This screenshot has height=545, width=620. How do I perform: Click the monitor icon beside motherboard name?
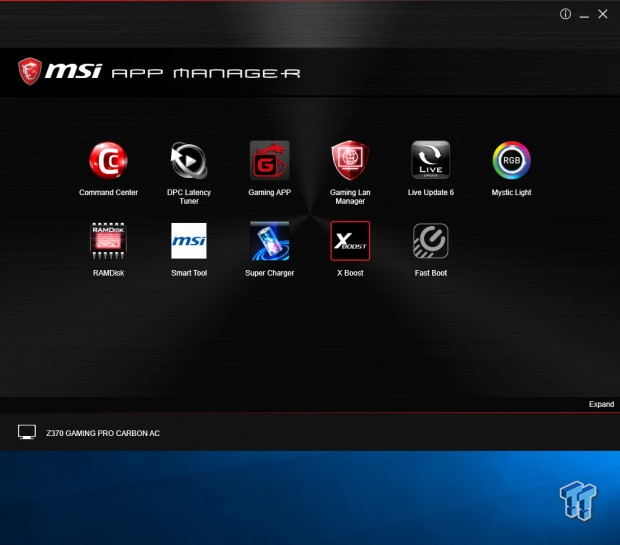(27, 432)
